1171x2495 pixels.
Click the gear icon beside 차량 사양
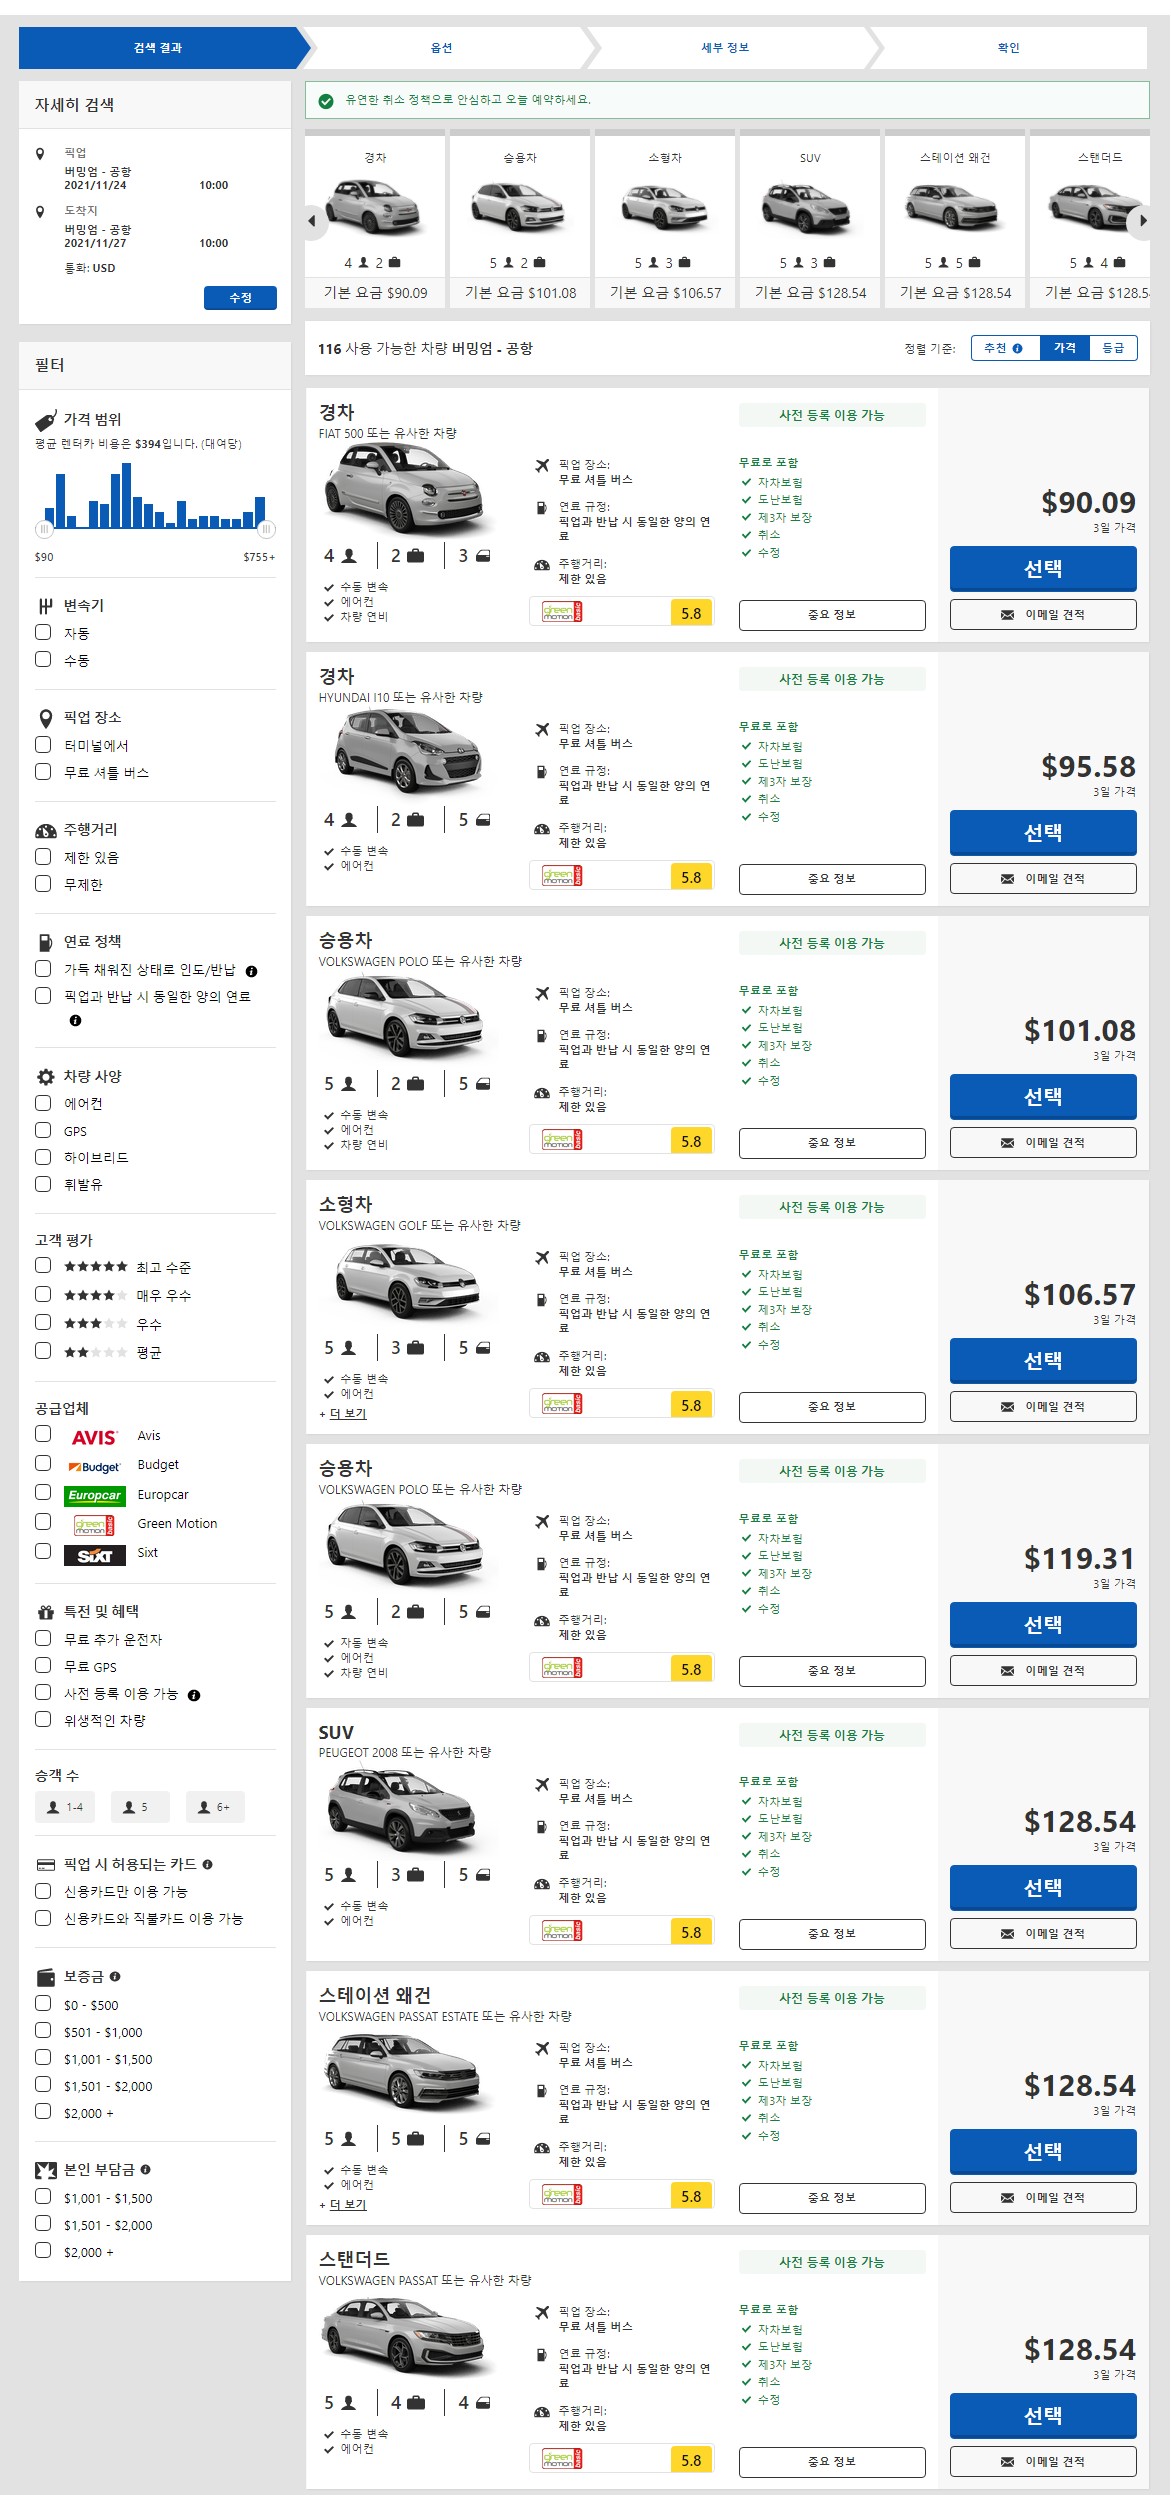(x=45, y=1076)
